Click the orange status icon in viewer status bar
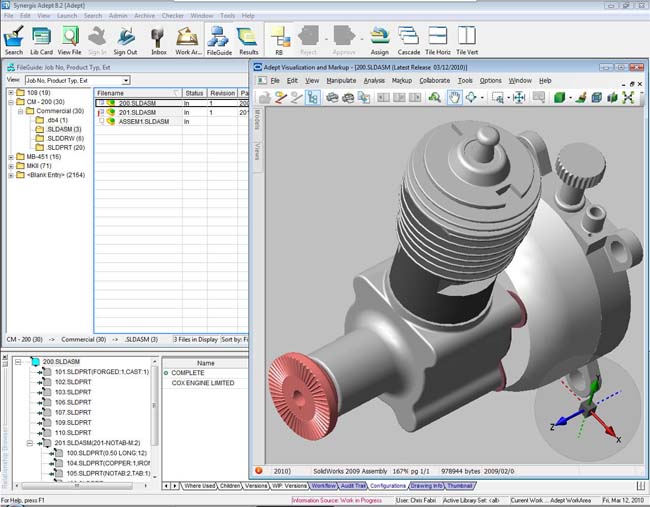The image size is (650, 507). point(259,471)
